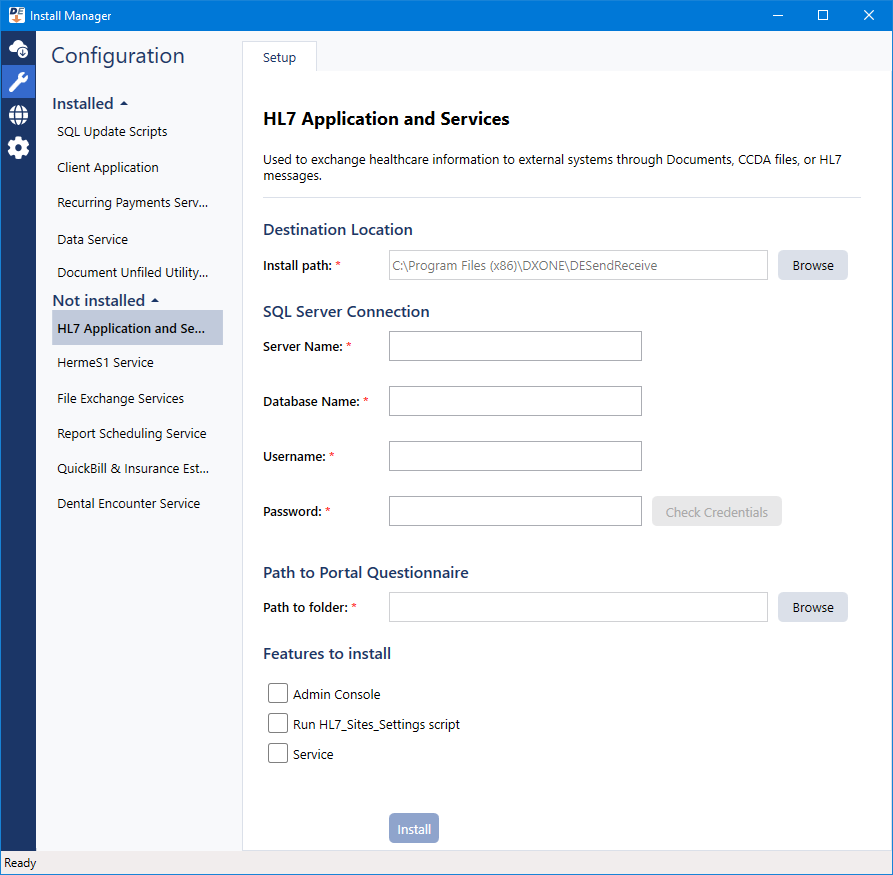Image resolution: width=893 pixels, height=875 pixels.
Task: Open SQL Update Scripts configuration
Action: pos(112,132)
